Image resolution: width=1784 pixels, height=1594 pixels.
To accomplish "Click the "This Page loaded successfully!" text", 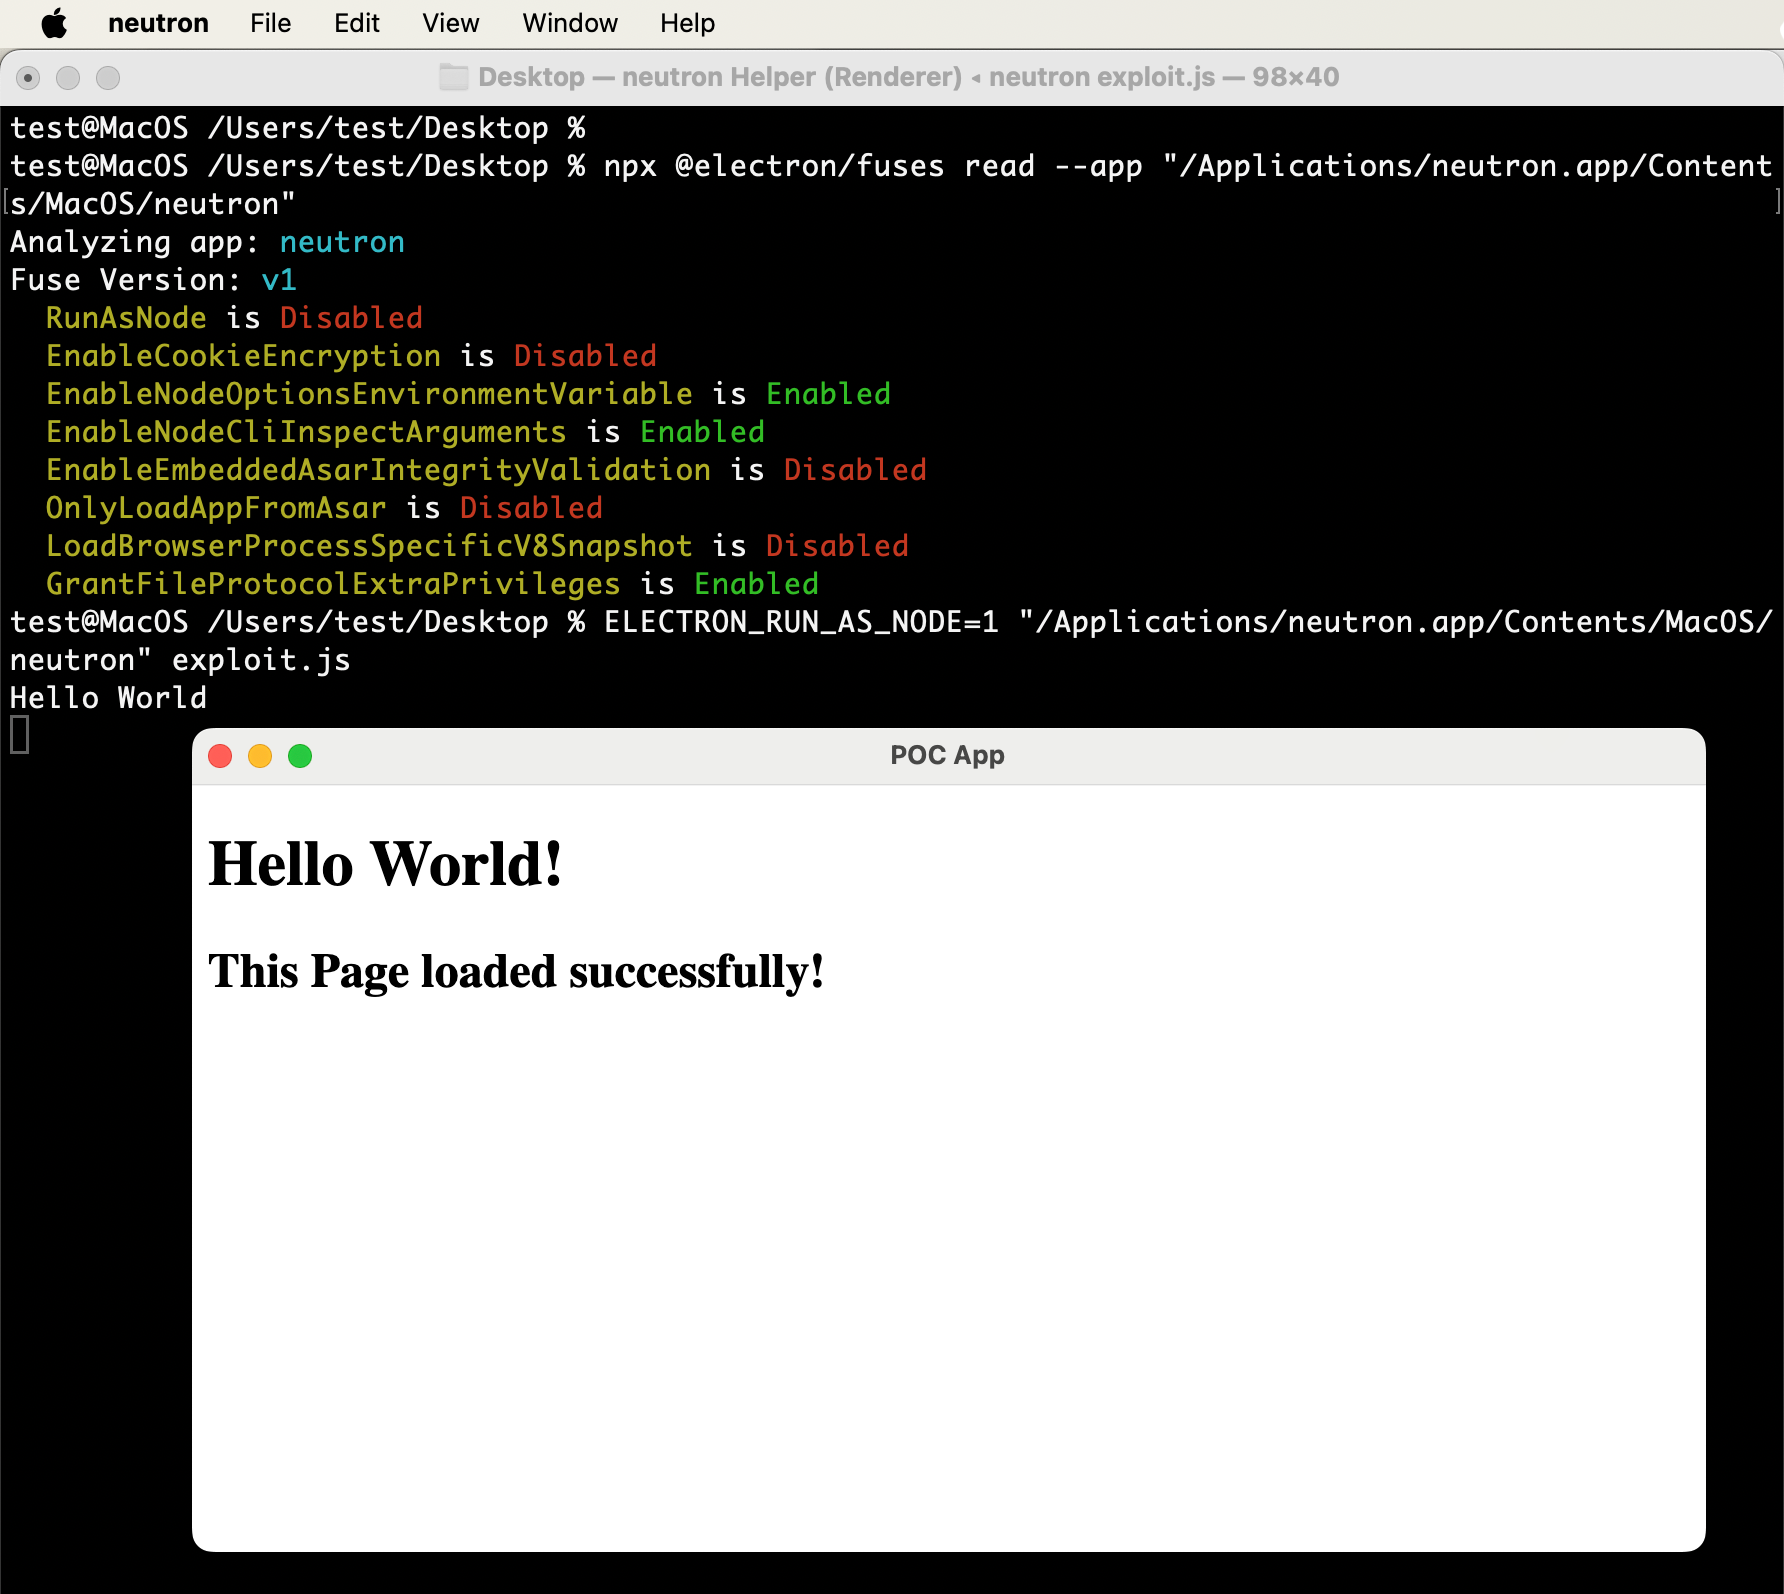I will tap(516, 971).
